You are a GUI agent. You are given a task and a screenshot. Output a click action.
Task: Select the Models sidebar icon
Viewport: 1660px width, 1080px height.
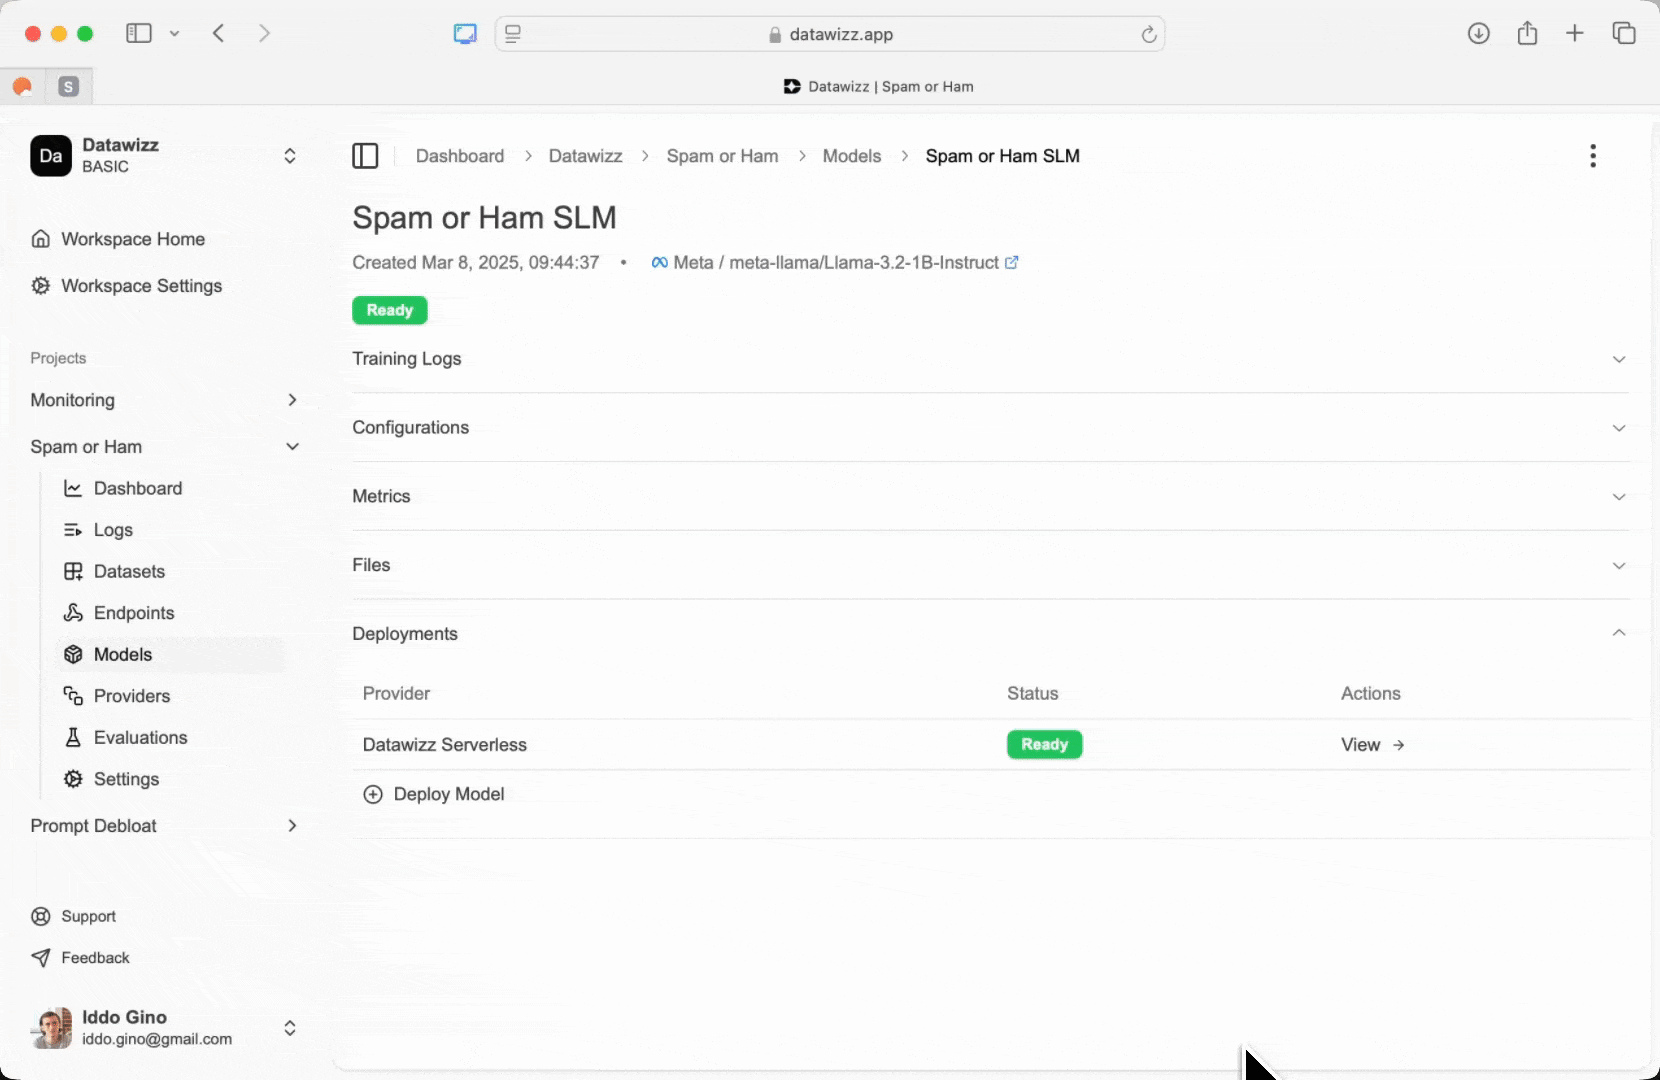[x=74, y=654]
